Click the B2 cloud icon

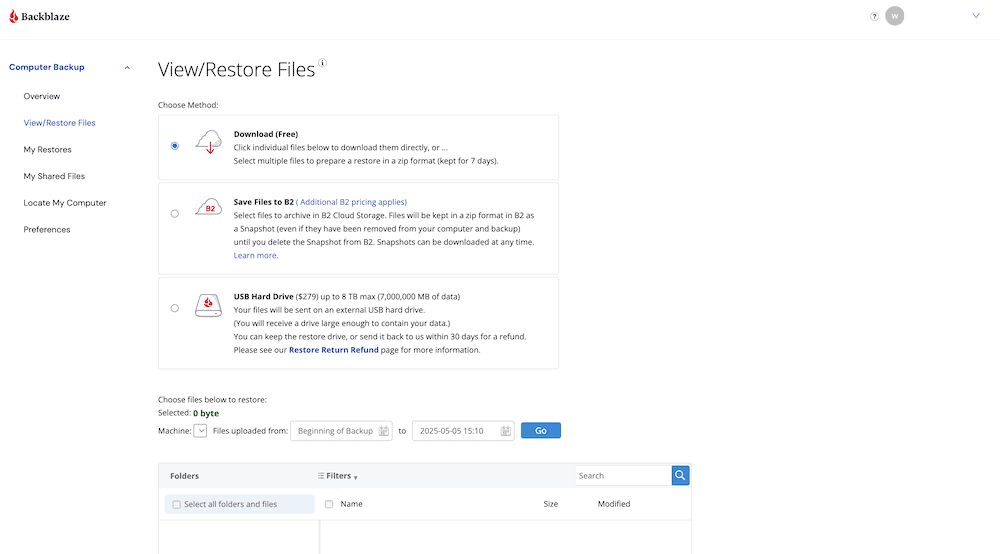[209, 207]
